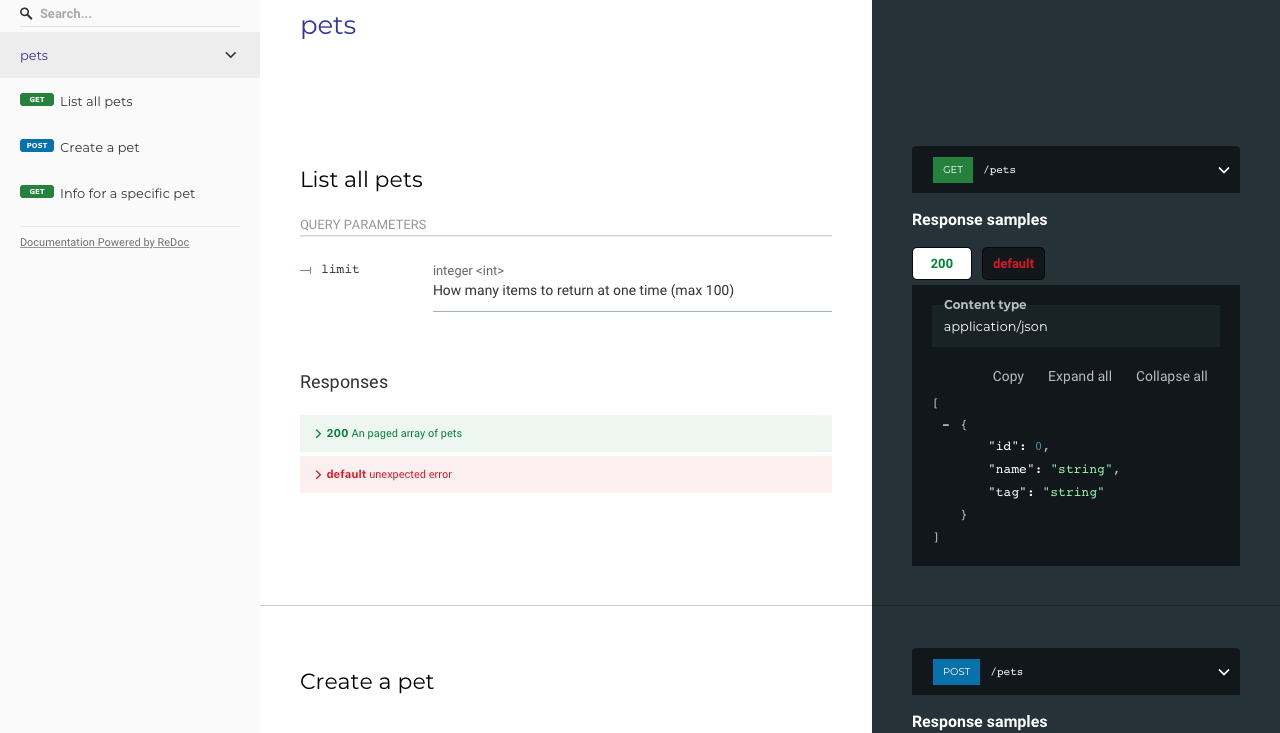This screenshot has width=1280, height=733.
Task: Click the QUERY PARAMETERS label
Action: pyautogui.click(x=363, y=225)
